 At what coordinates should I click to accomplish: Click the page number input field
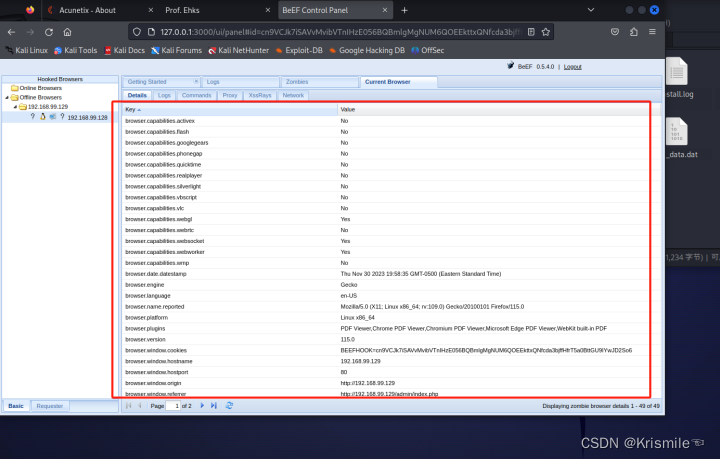coord(173,406)
